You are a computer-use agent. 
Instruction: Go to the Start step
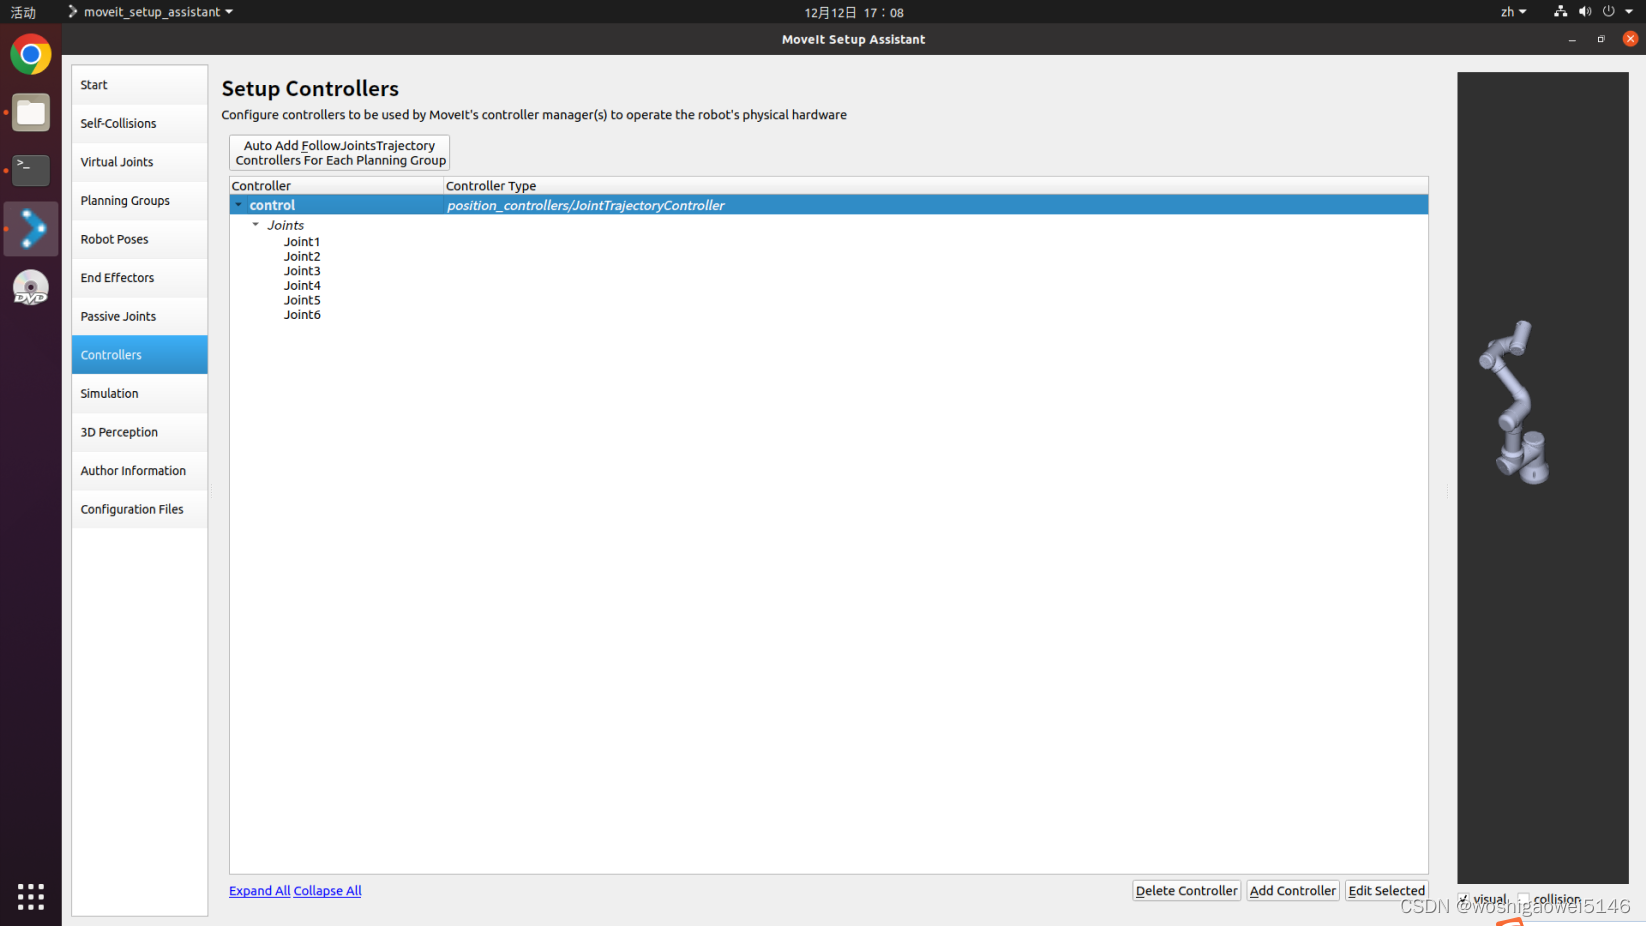point(140,85)
